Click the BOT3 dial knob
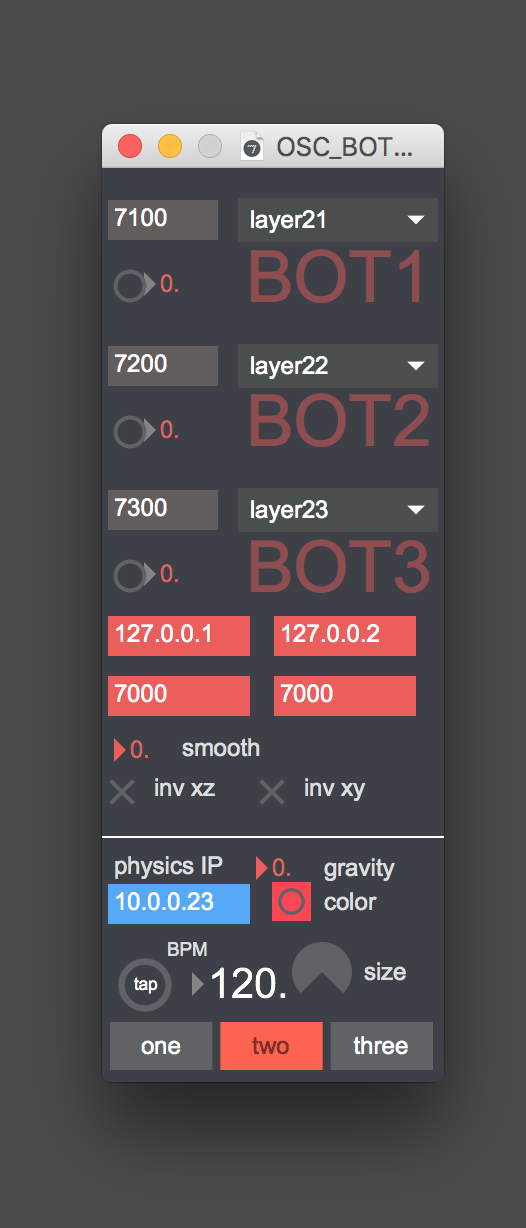Viewport: 526px width, 1228px height. tap(130, 575)
